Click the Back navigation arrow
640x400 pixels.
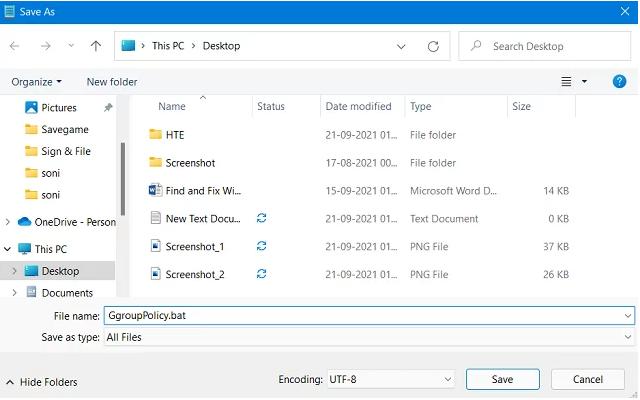[15, 46]
